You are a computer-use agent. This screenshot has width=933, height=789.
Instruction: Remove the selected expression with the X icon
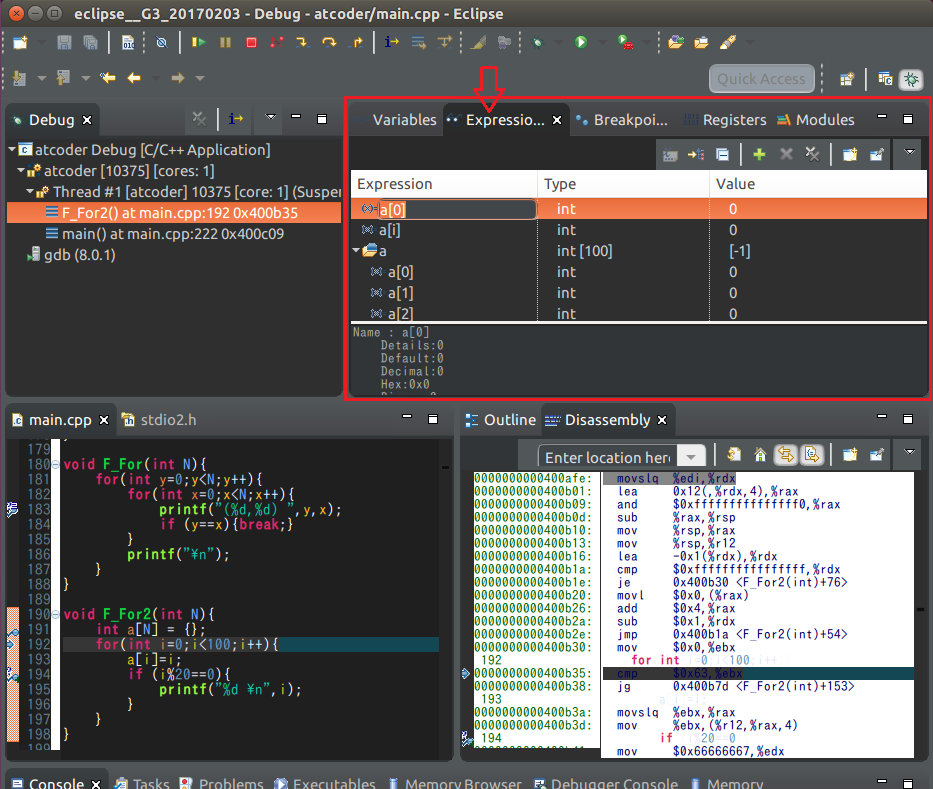click(786, 154)
